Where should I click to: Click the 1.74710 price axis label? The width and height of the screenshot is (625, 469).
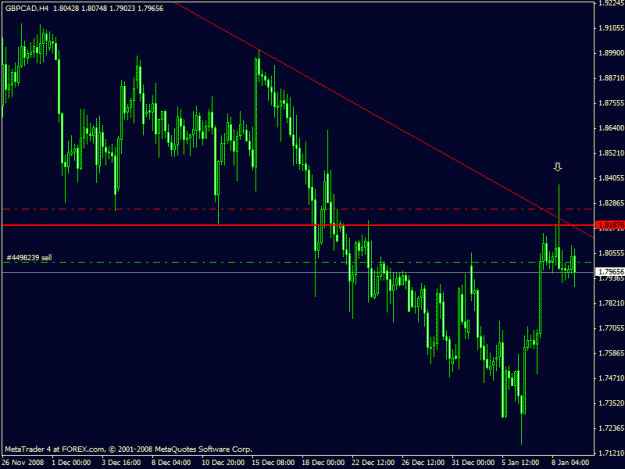click(x=611, y=378)
